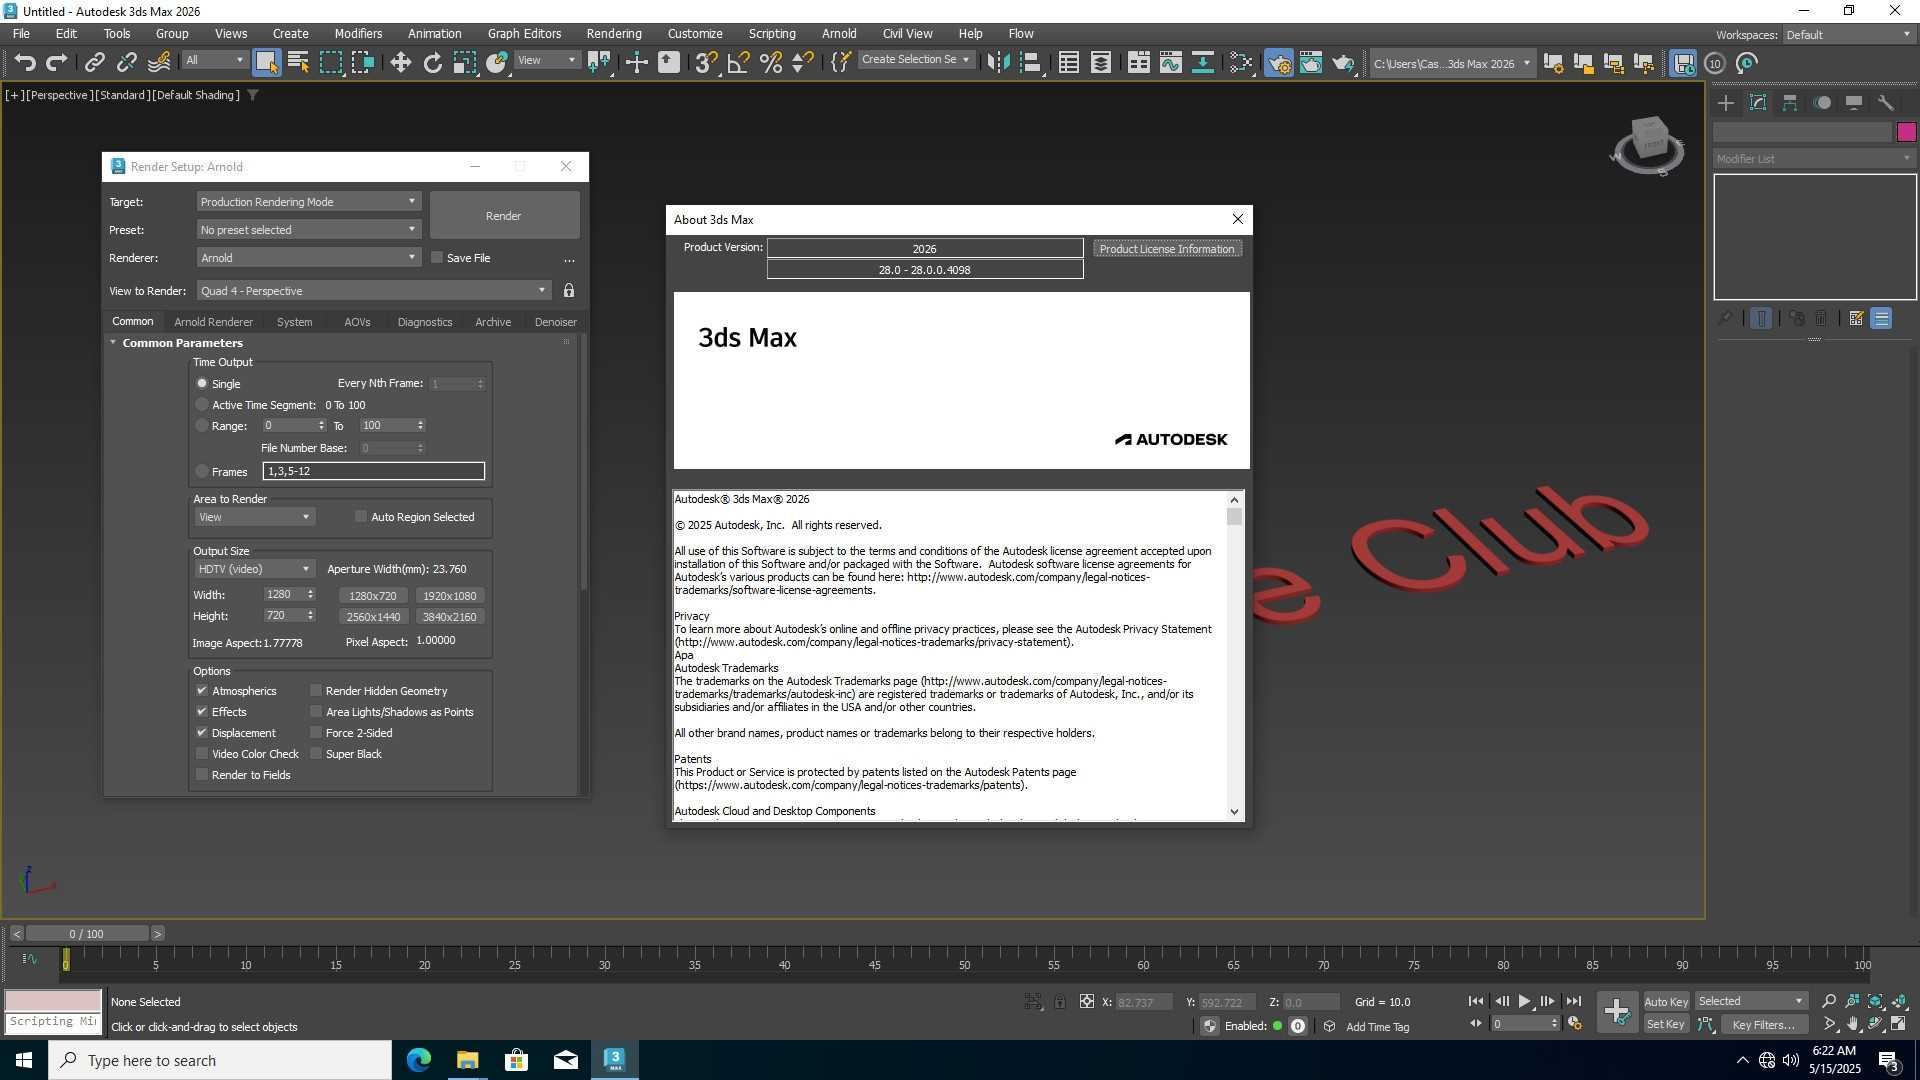The width and height of the screenshot is (1920, 1080).
Task: Open the Hierarchy panel icon
Action: [x=1790, y=103]
